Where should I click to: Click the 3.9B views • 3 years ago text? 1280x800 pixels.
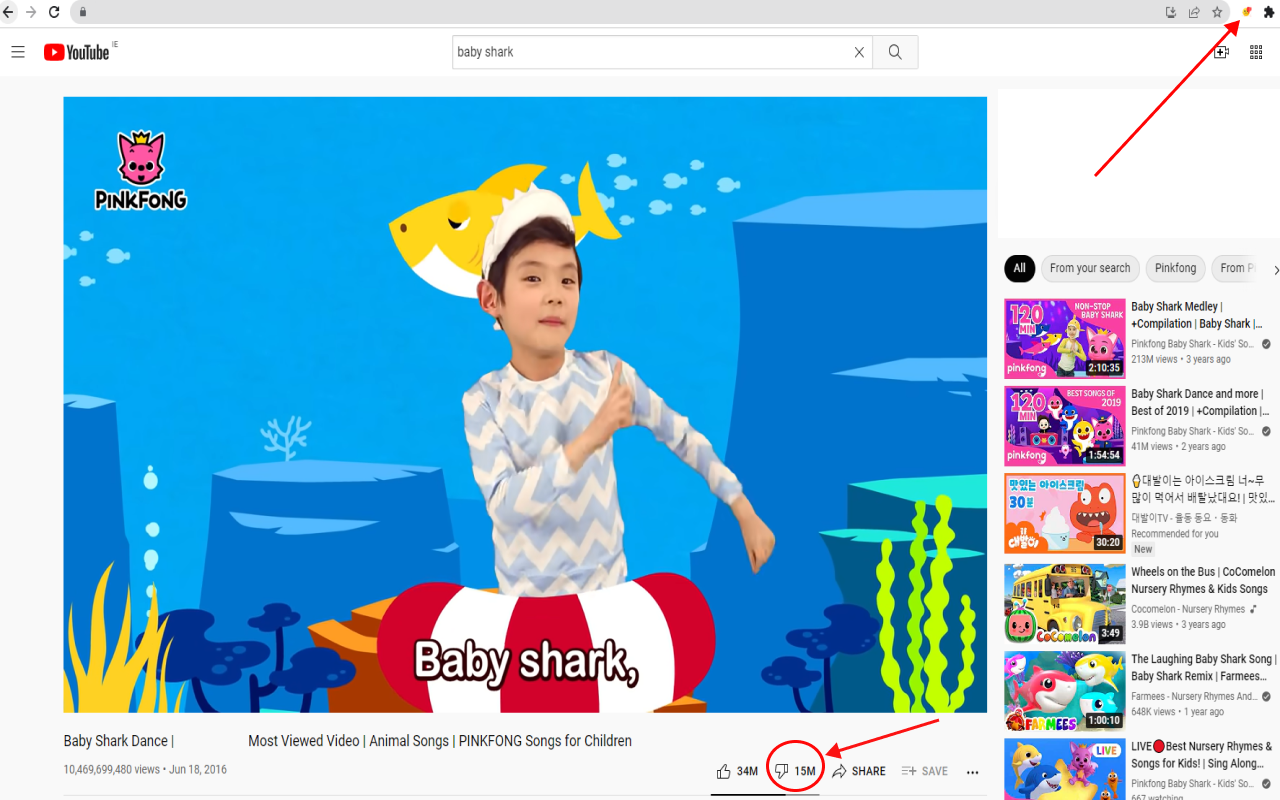1178,624
